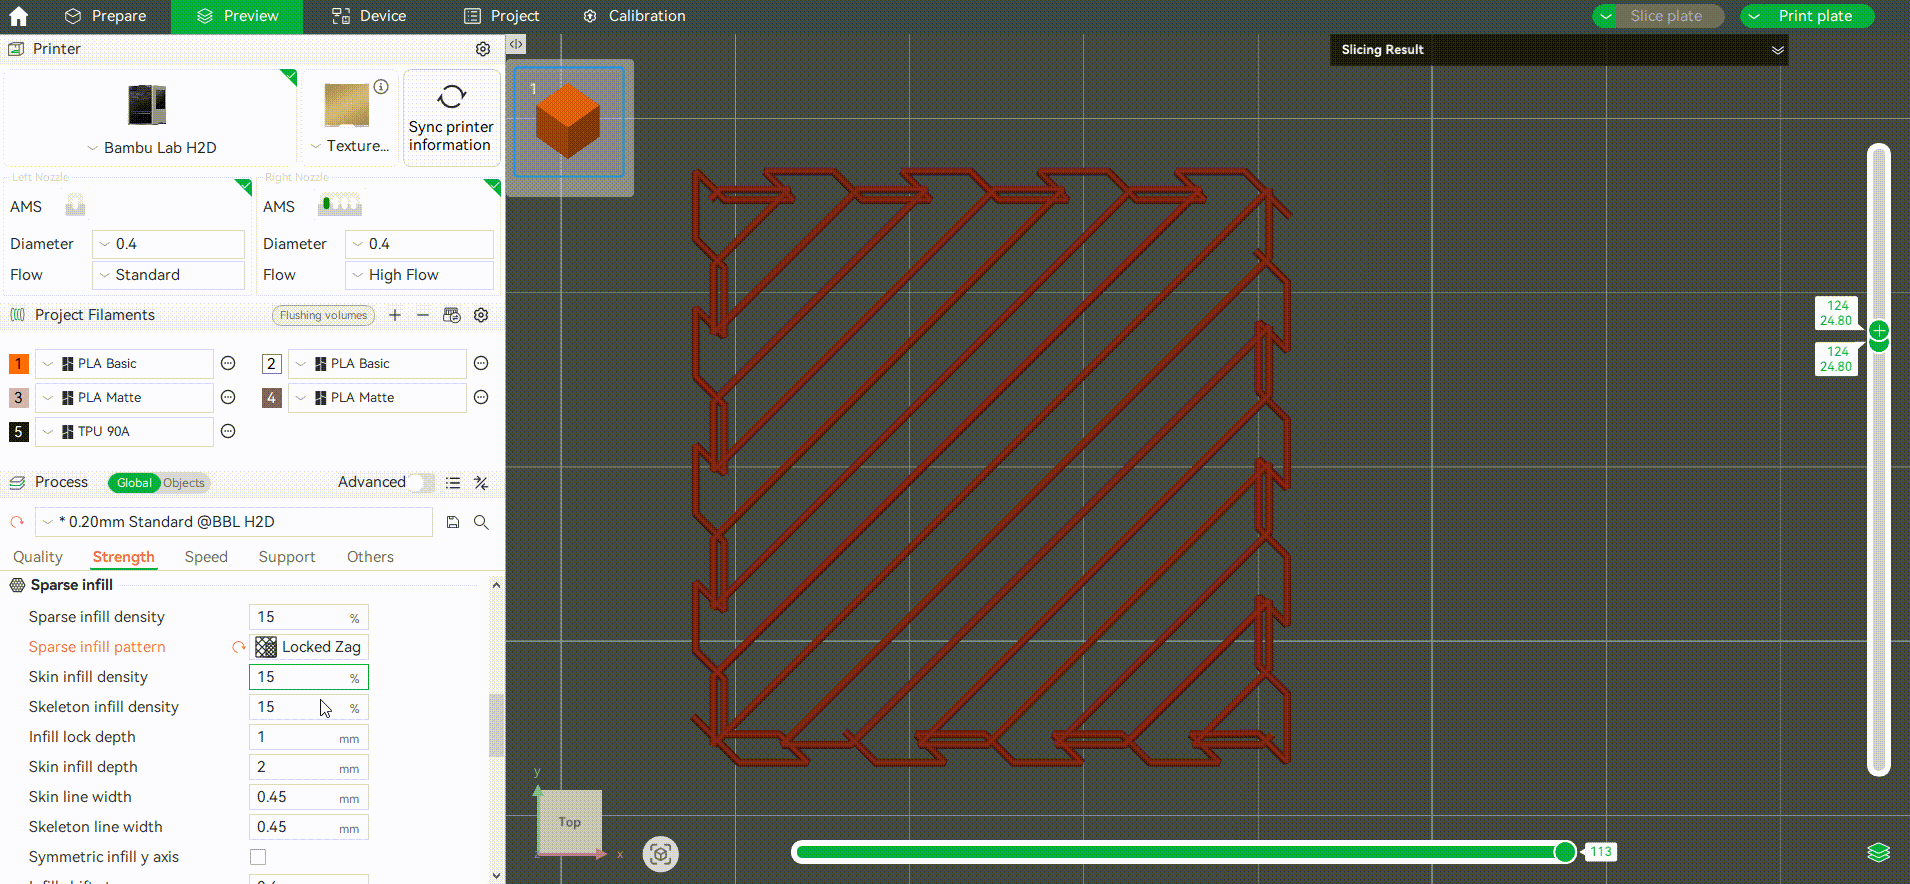Open printer settings gear icon
Viewport: 1910px width, 884px height.
coord(483,49)
